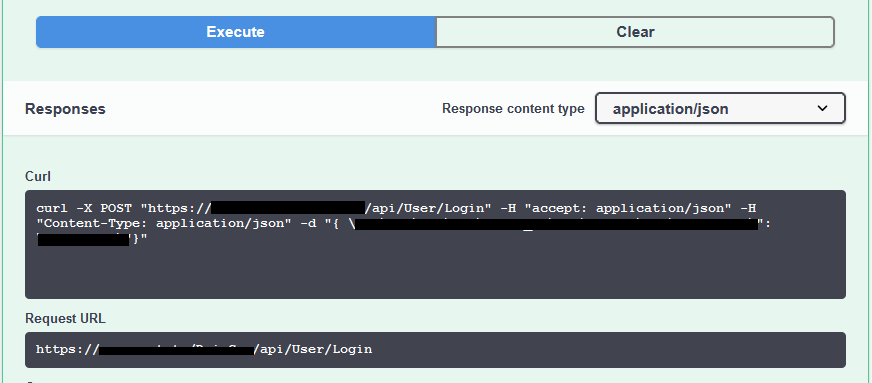Click inside the Curl command code block
This screenshot has width=872, height=383.
(435, 245)
